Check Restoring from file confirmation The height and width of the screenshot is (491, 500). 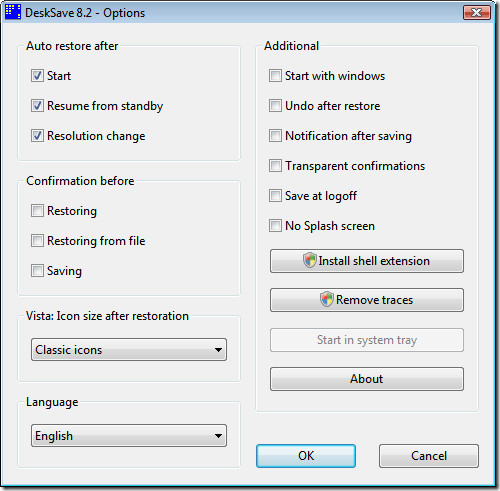point(37,241)
